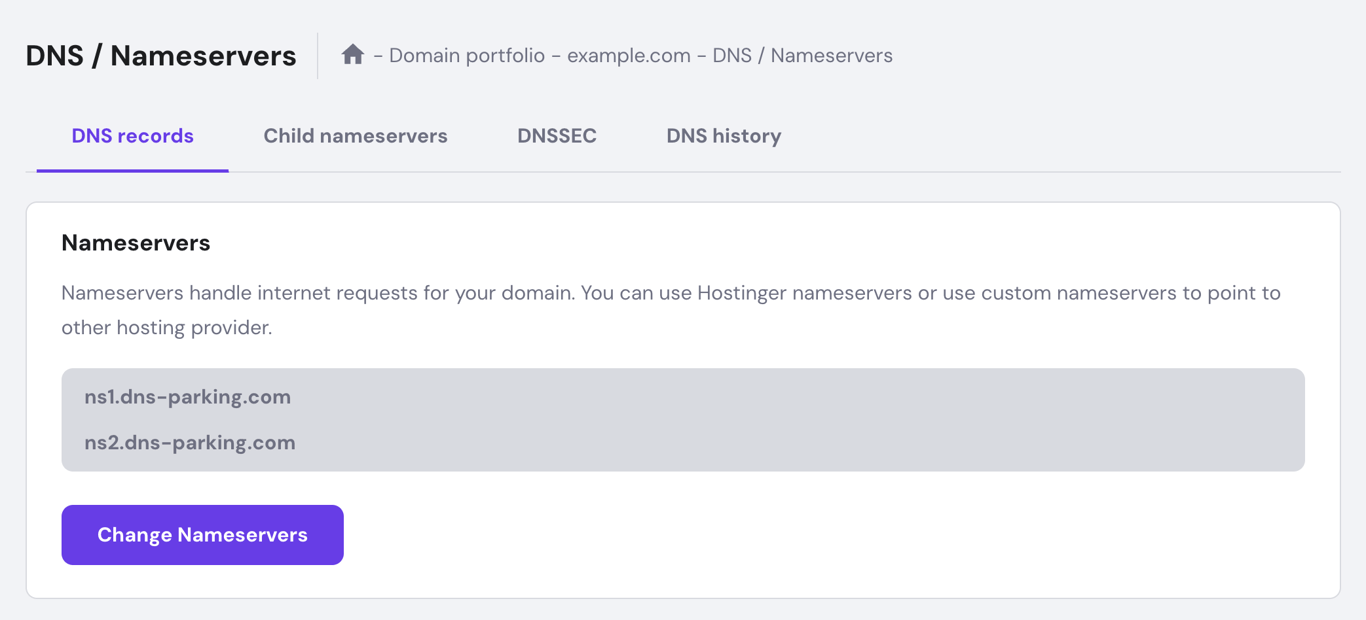Click the DNS / Nameservers page title
Viewport: 1366px width, 620px height.
pyautogui.click(x=160, y=55)
